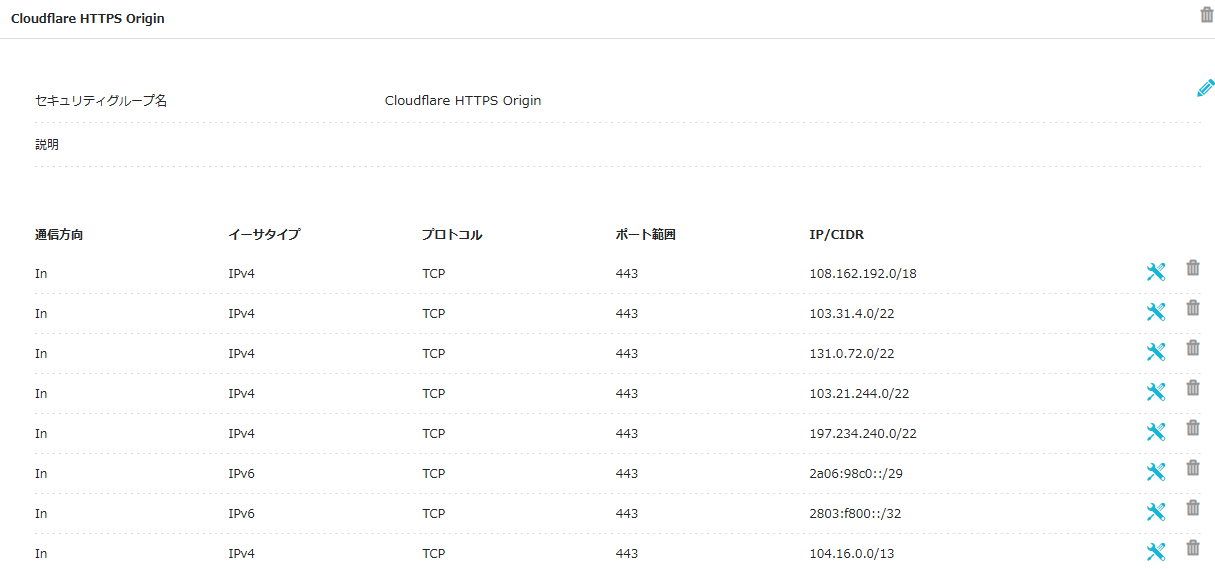
Task: Click port 443 in the 104.16.0.0/13 row
Action: point(627,553)
